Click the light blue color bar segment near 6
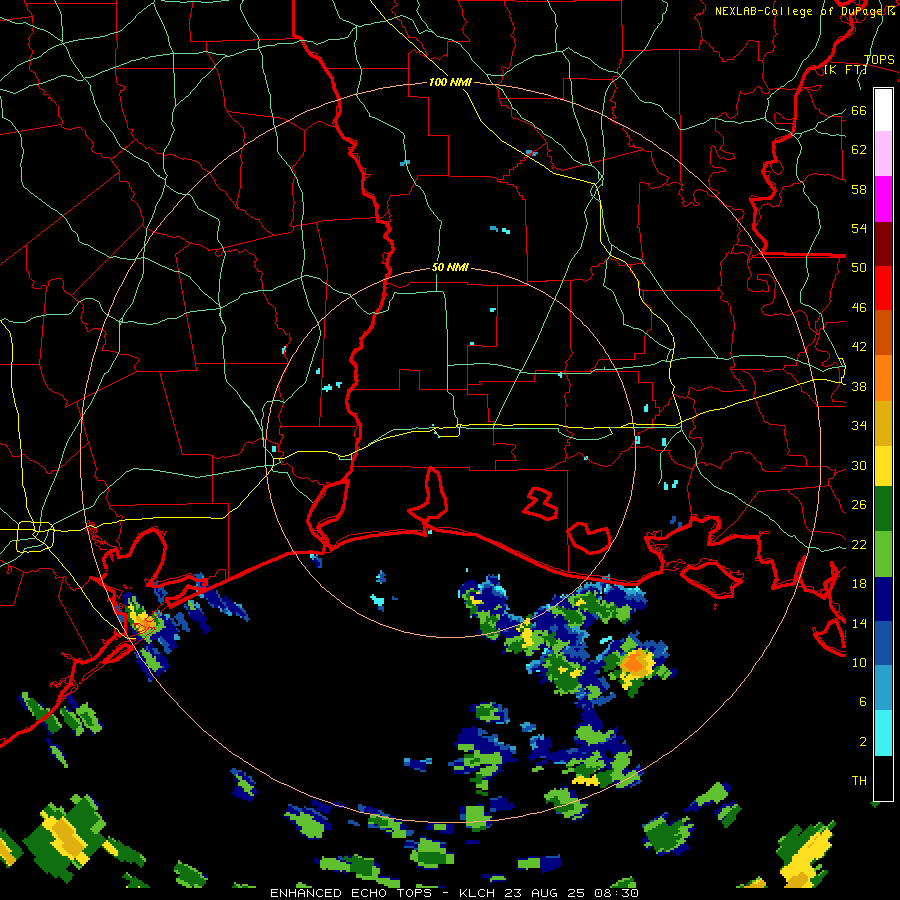Viewport: 900px width, 900px height. click(x=883, y=688)
